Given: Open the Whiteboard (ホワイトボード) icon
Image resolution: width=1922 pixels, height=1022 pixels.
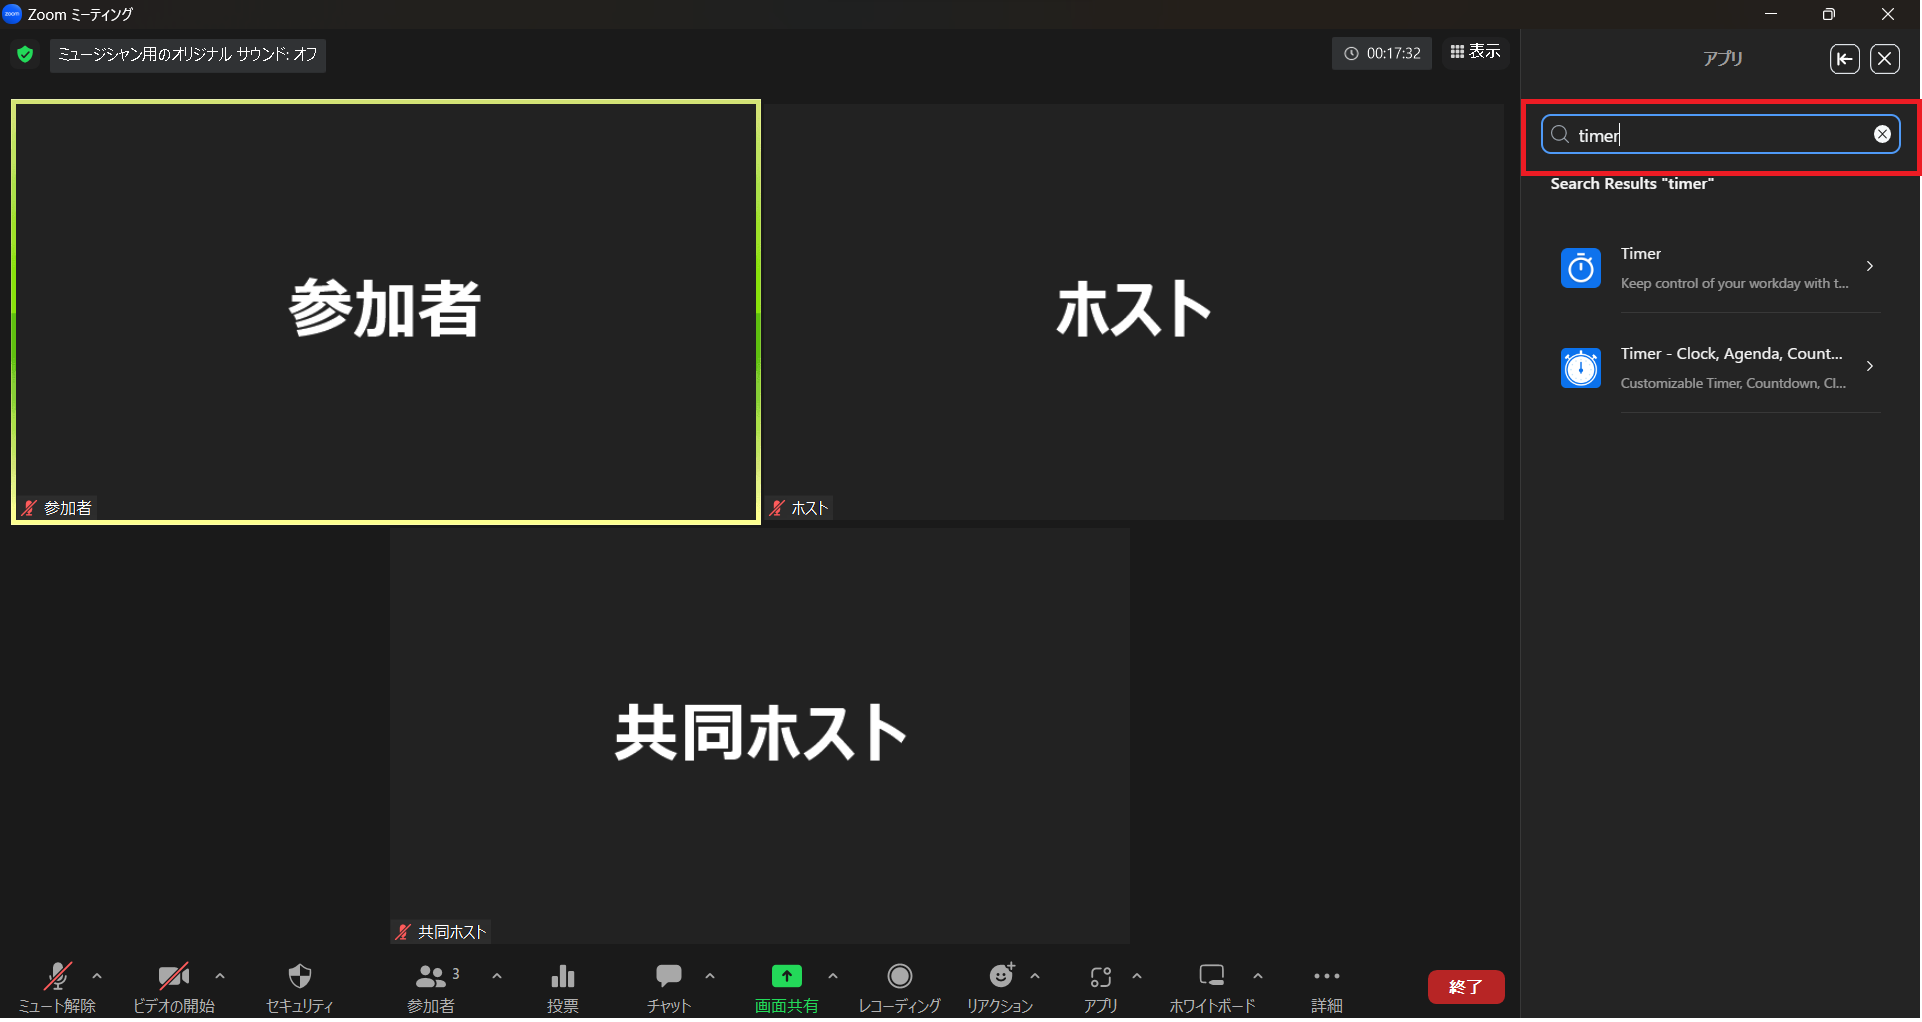Looking at the screenshot, I should click(1211, 977).
